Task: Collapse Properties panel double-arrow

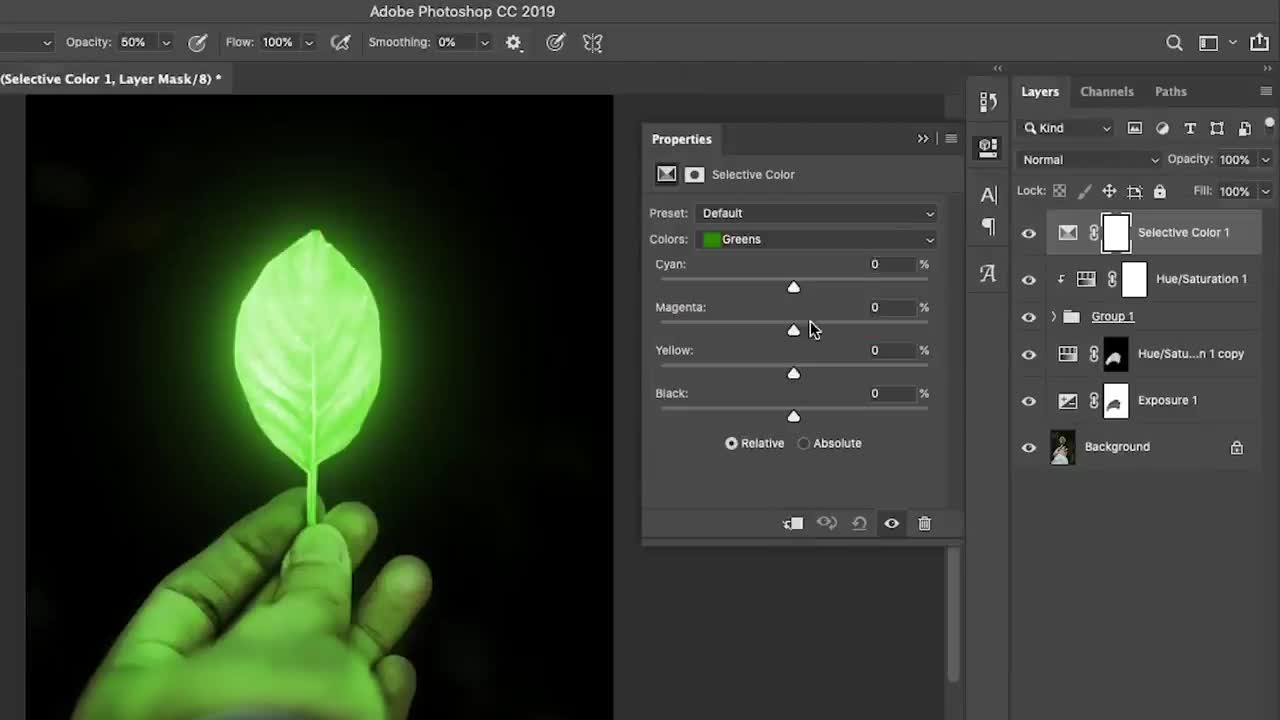Action: [x=923, y=139]
